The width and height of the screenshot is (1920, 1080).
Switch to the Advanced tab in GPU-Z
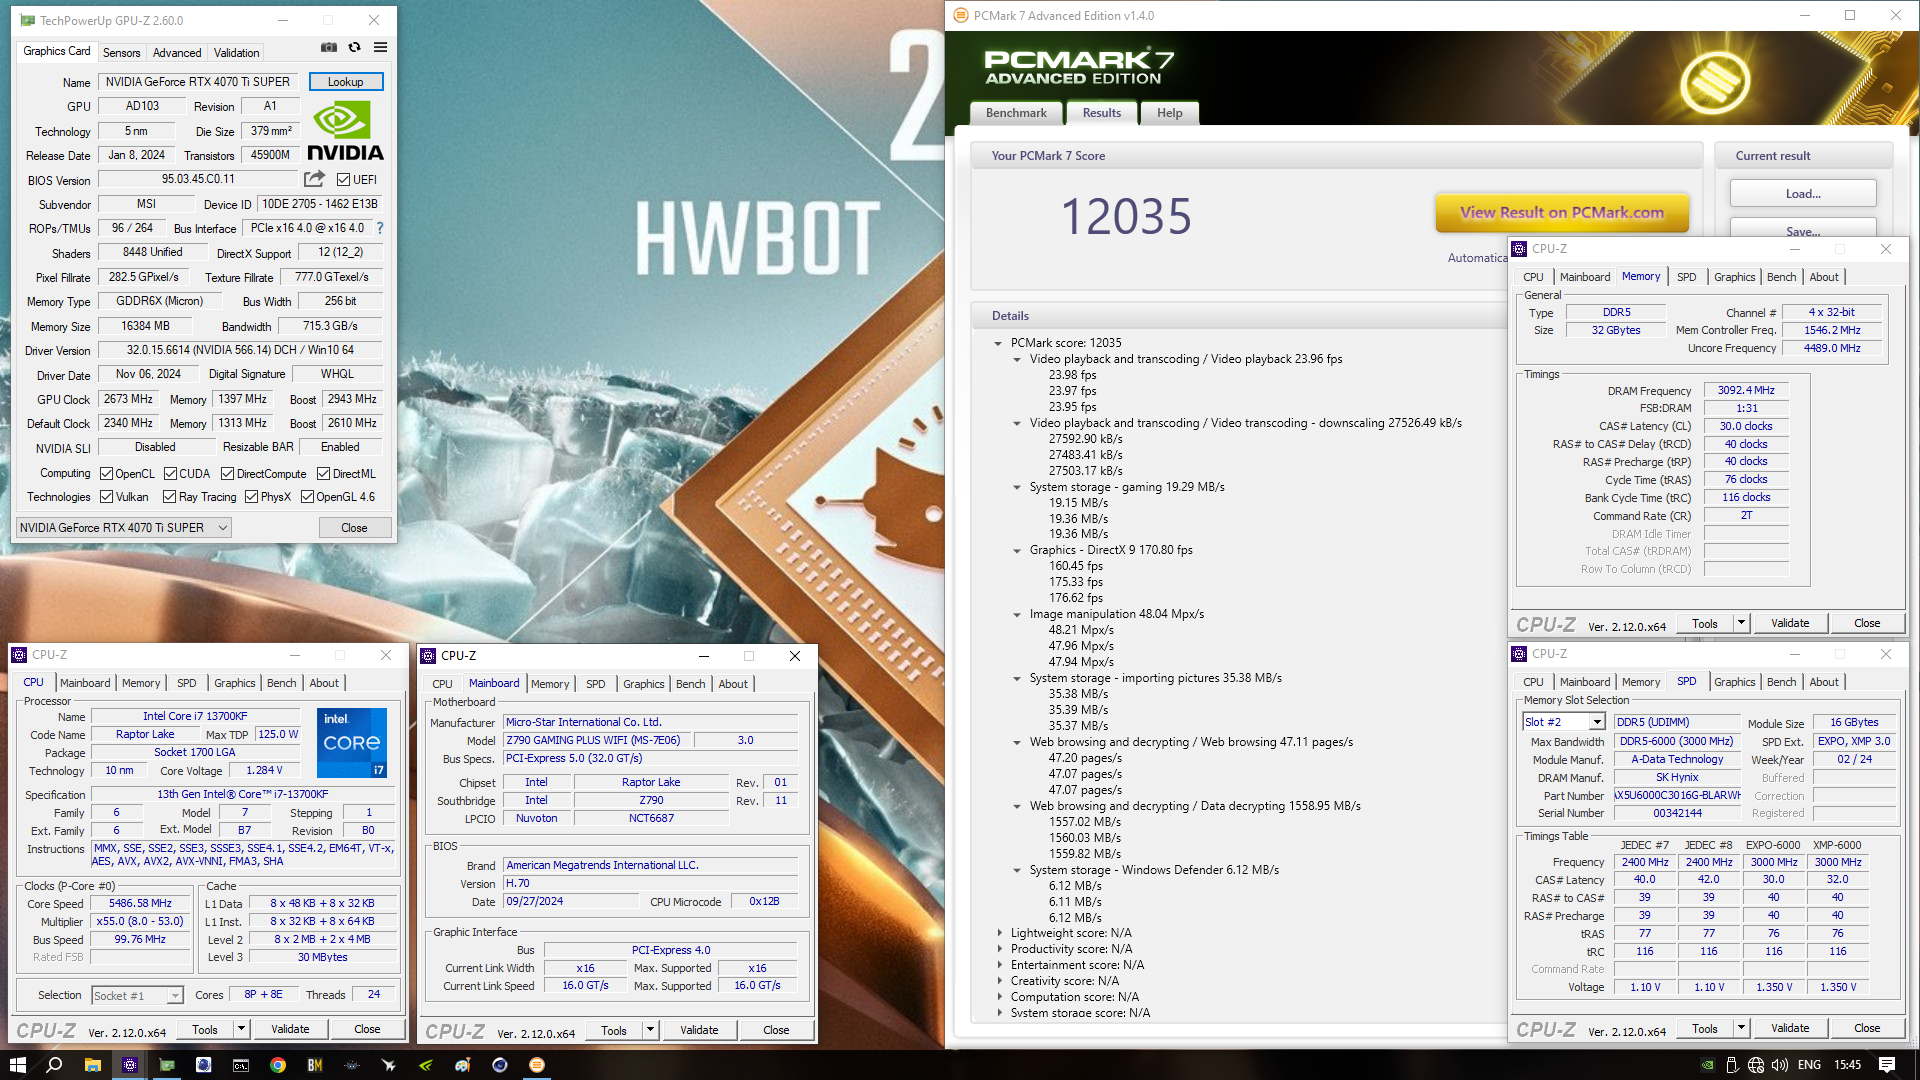point(177,52)
